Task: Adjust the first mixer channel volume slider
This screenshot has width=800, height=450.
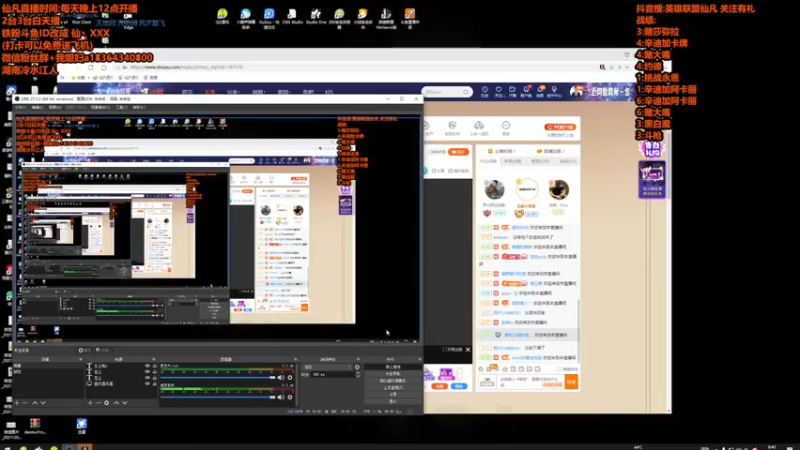Action: coord(218,378)
